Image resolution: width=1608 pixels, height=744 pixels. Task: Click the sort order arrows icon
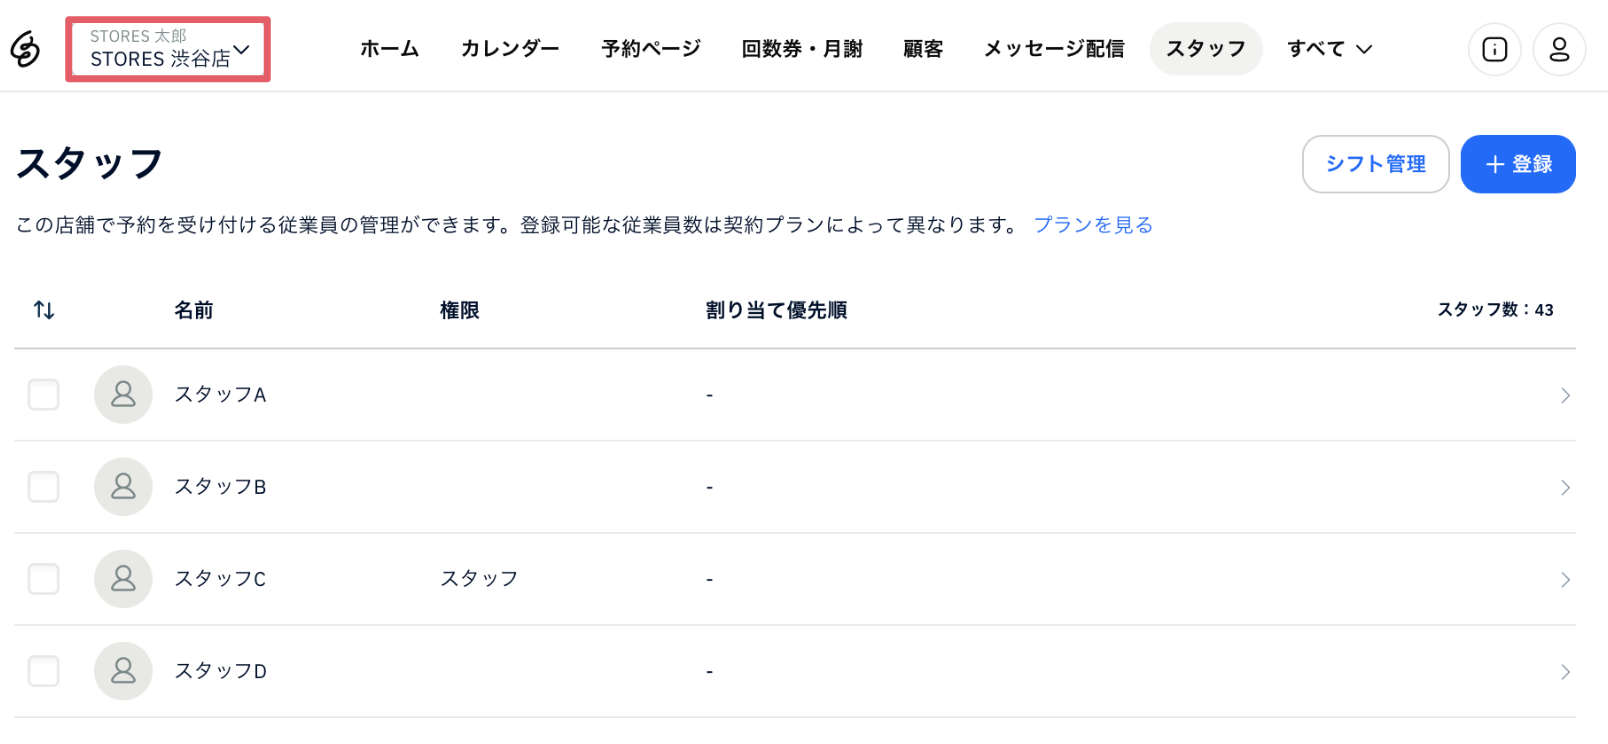(x=44, y=310)
